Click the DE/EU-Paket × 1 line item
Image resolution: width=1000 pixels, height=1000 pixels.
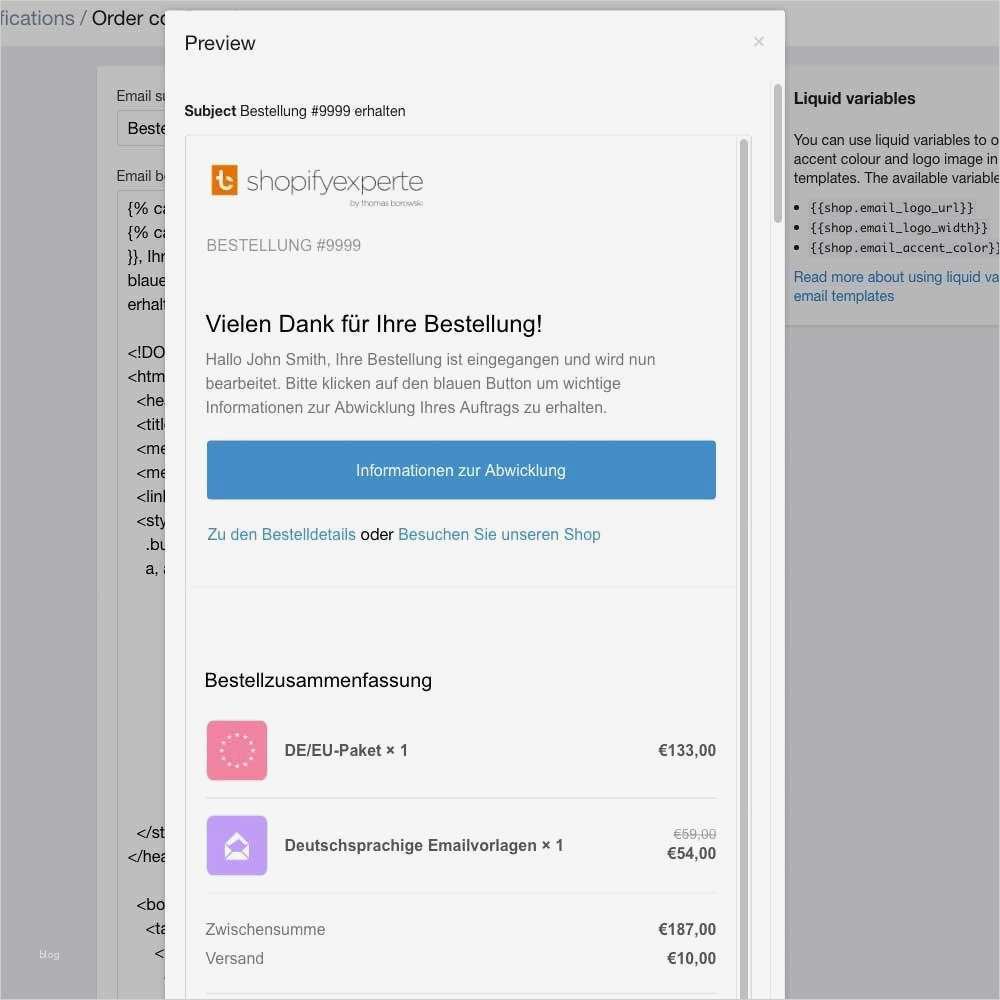(x=346, y=750)
